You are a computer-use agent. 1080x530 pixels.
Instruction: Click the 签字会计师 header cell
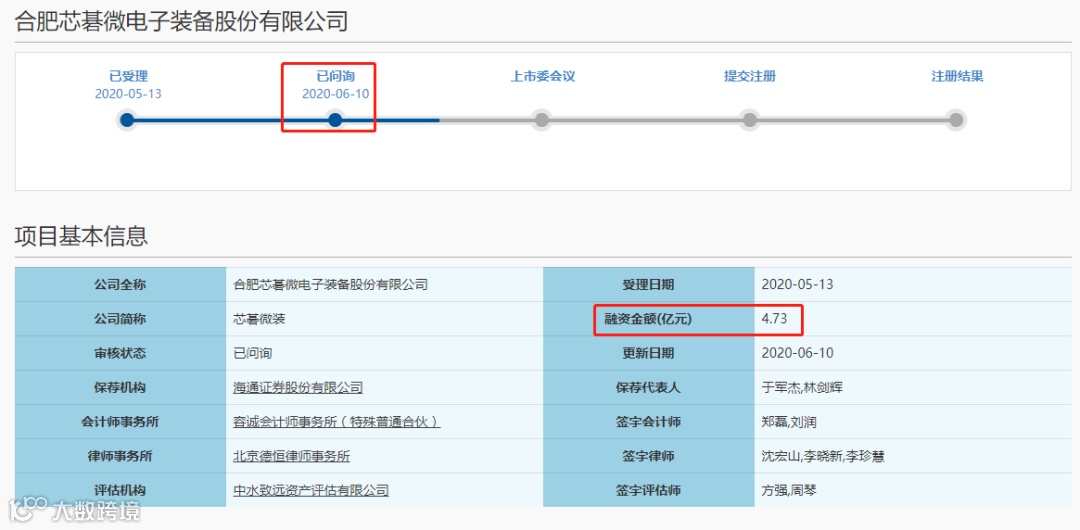tap(649, 422)
